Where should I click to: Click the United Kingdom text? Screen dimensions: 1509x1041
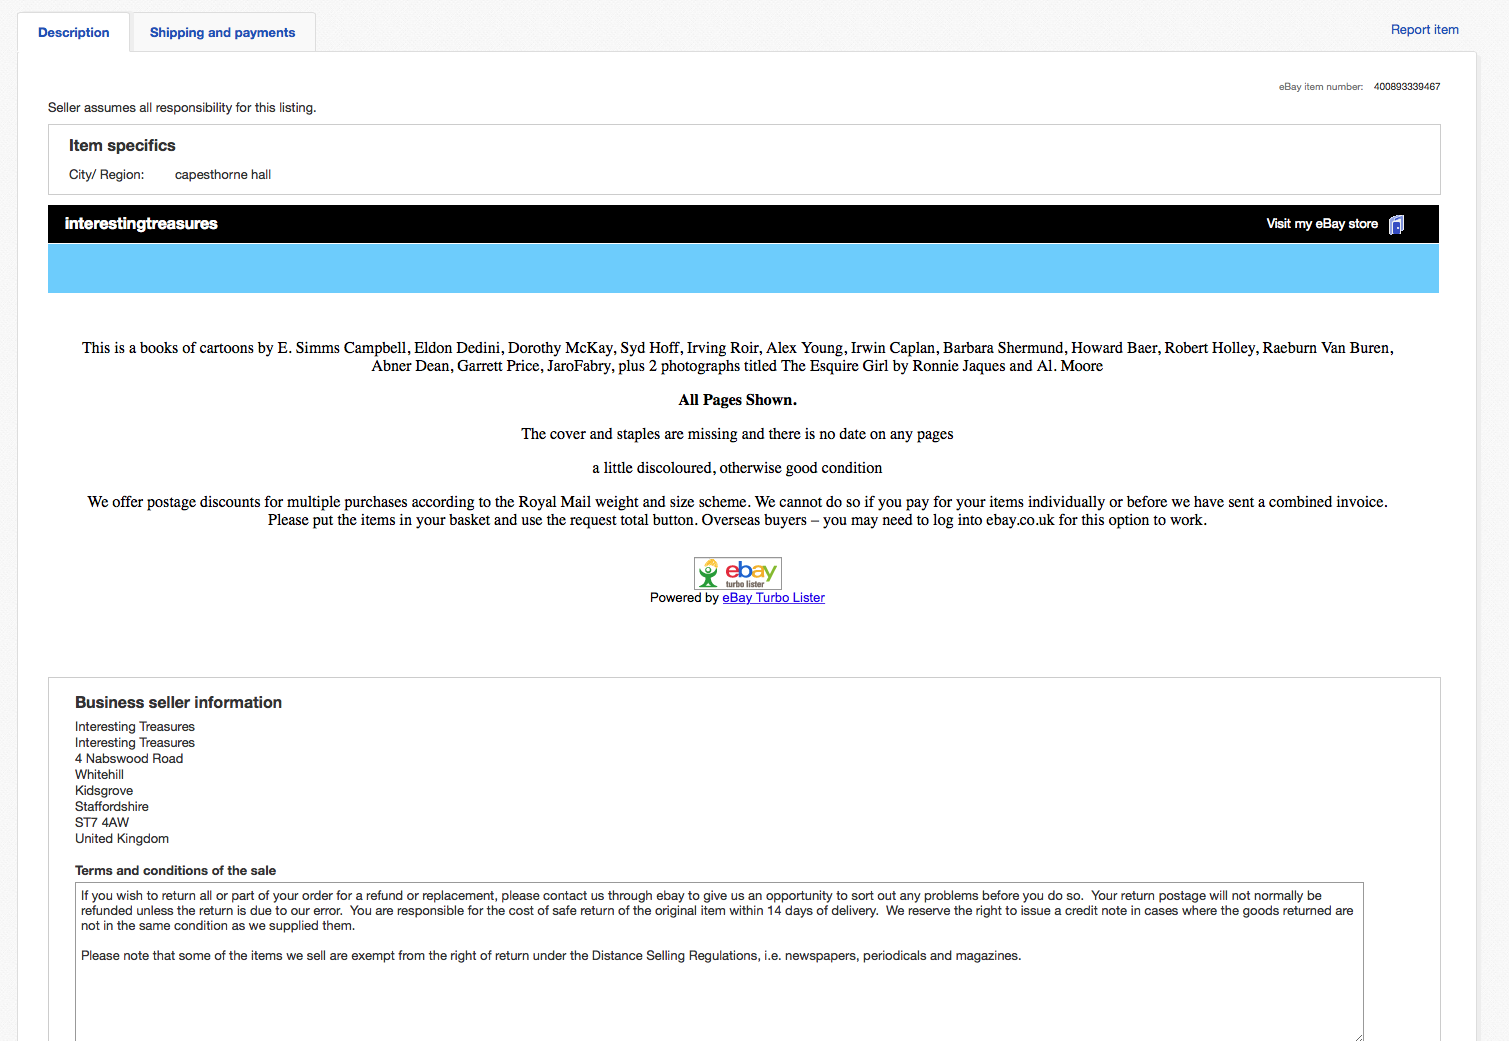(x=122, y=839)
